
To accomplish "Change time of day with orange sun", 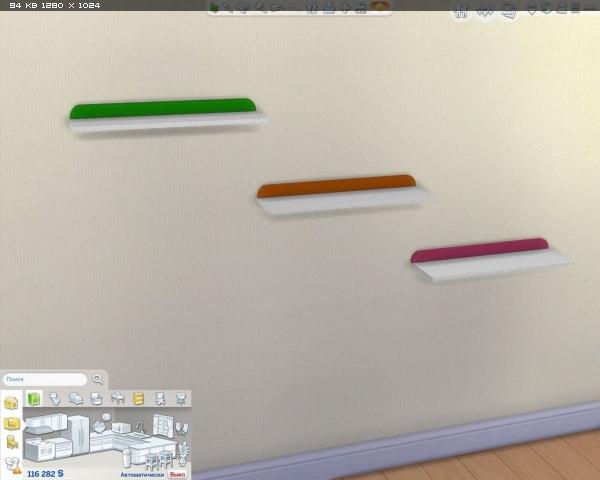I will click(380, 7).
